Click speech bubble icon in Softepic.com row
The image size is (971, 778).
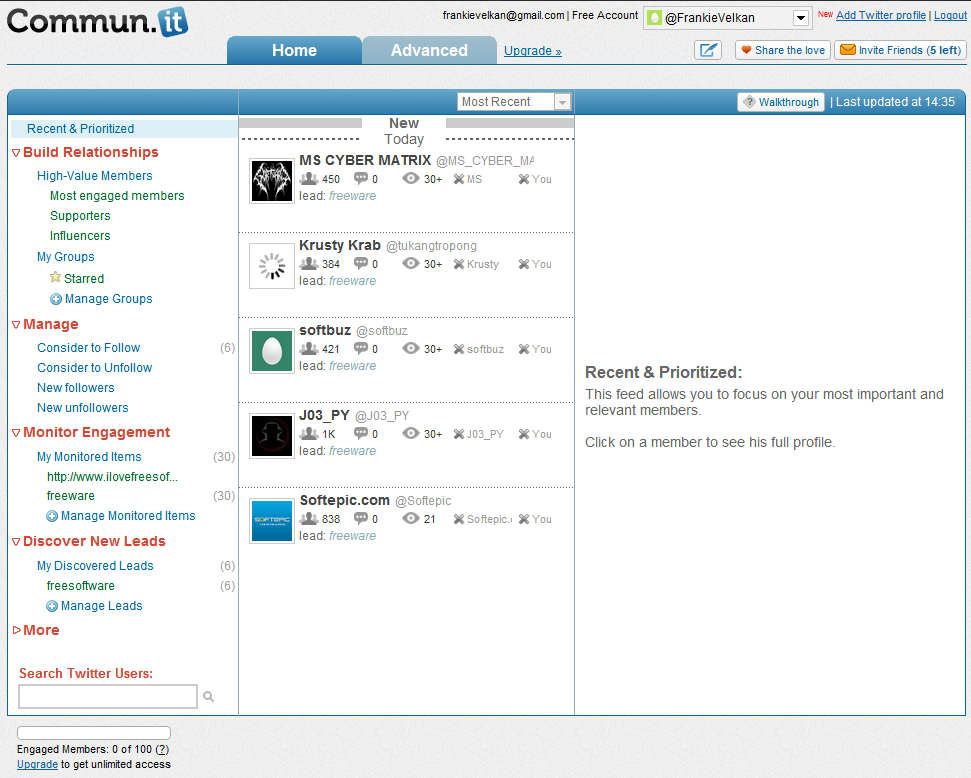(360, 518)
